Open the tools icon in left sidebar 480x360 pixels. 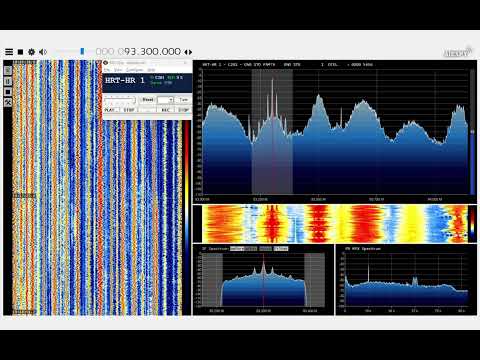(8, 102)
